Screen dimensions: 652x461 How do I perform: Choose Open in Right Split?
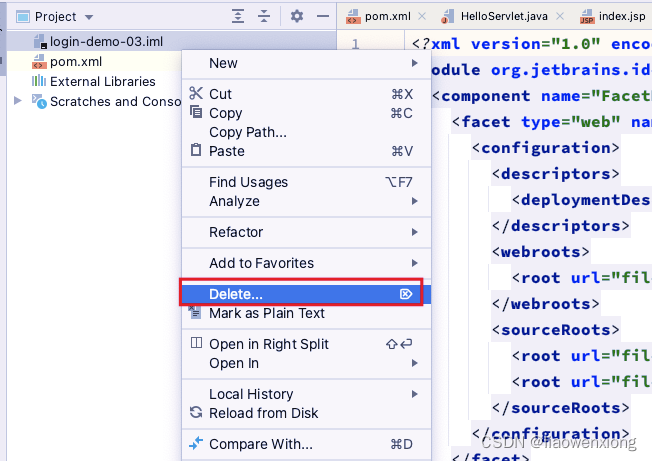[x=306, y=344]
